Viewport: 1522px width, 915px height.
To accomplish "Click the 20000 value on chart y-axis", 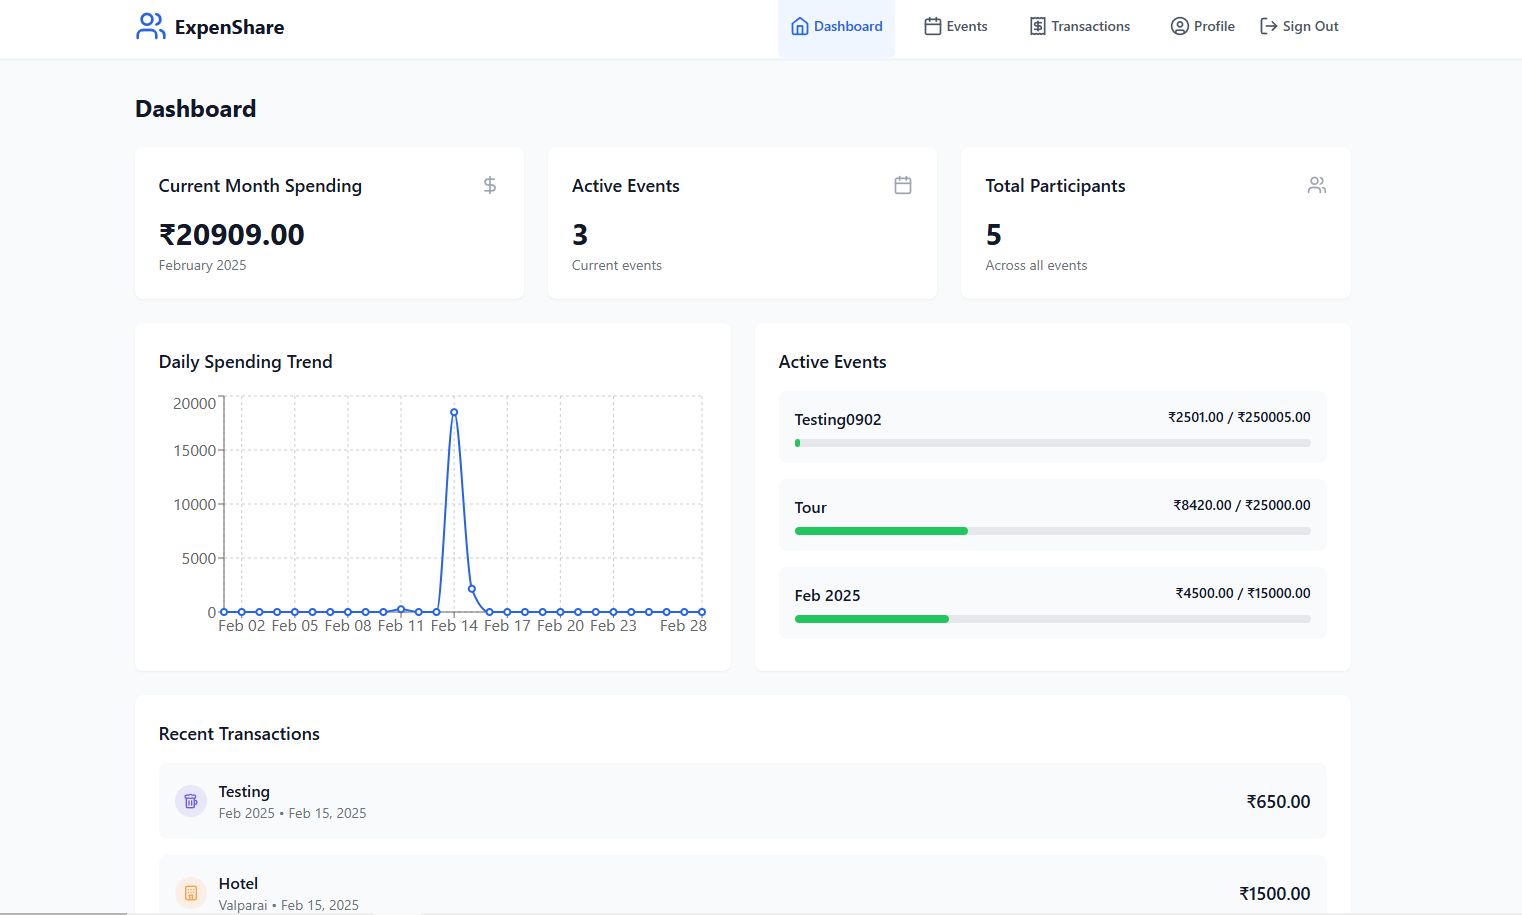I will (194, 404).
